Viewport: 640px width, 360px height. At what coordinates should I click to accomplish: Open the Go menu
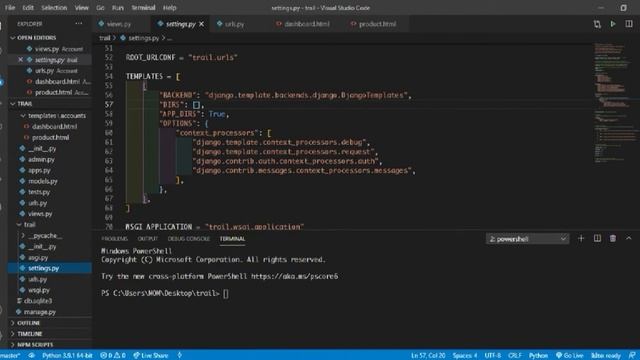tap(100, 8)
